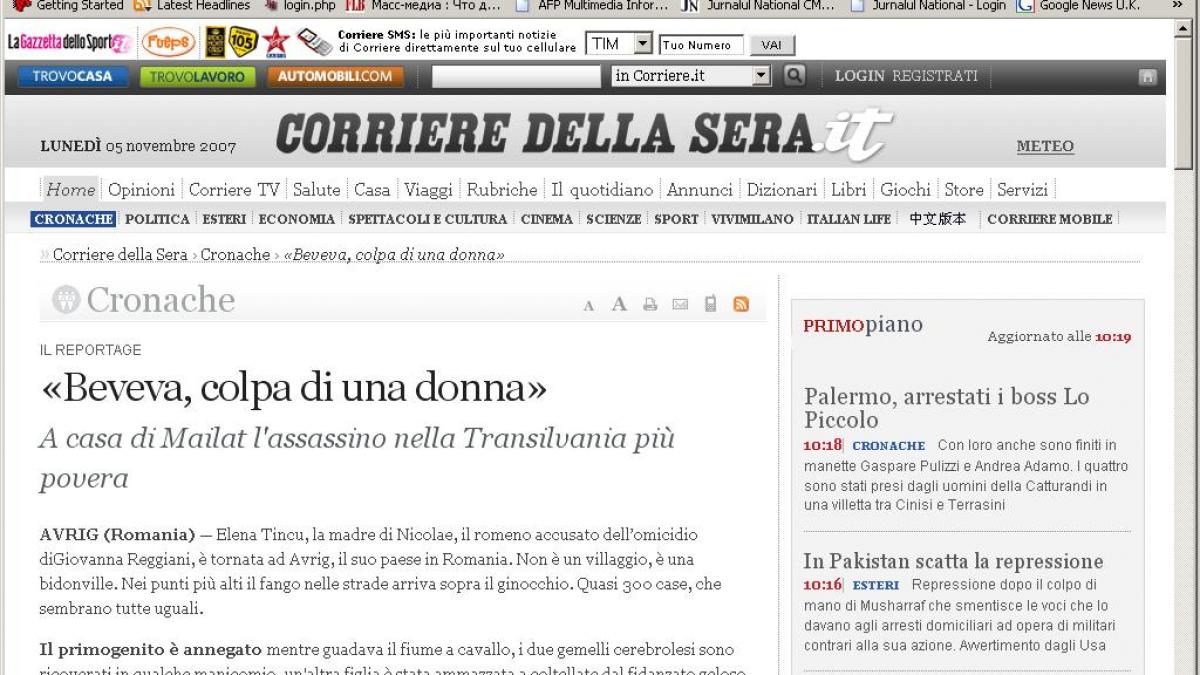Viewport: 1200px width, 675px height.
Task: Click the magnifier search icon button
Action: pos(793,75)
